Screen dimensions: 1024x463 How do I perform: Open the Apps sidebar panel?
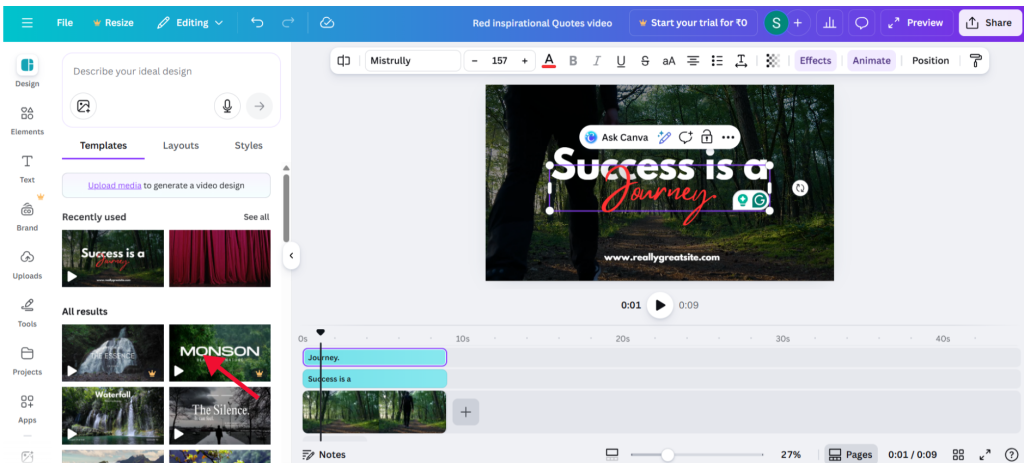pyautogui.click(x=27, y=408)
